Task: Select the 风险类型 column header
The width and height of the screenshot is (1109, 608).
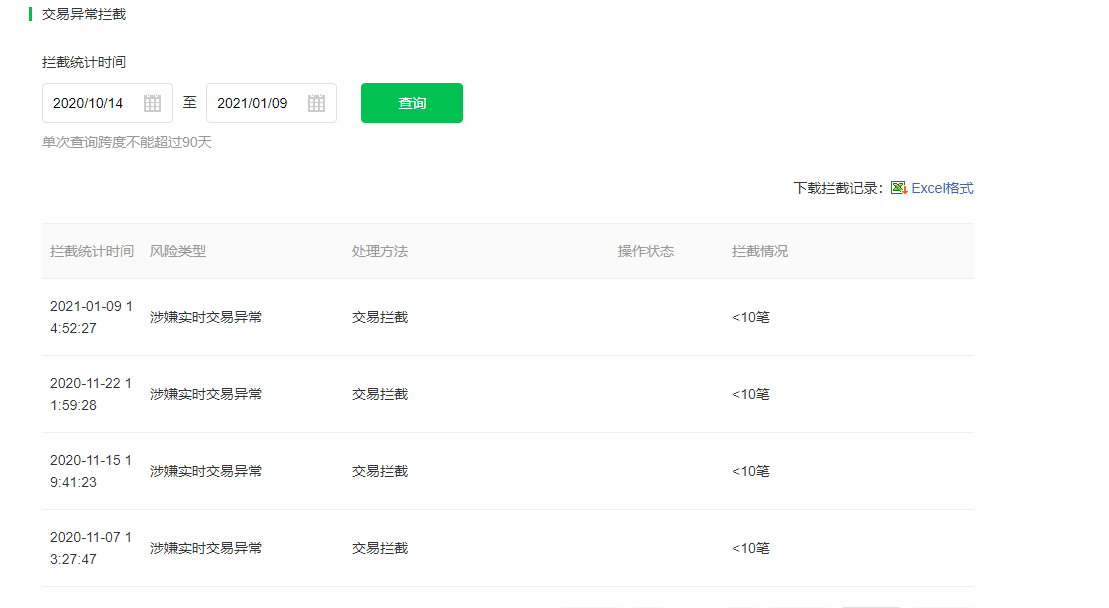Action: pos(178,251)
